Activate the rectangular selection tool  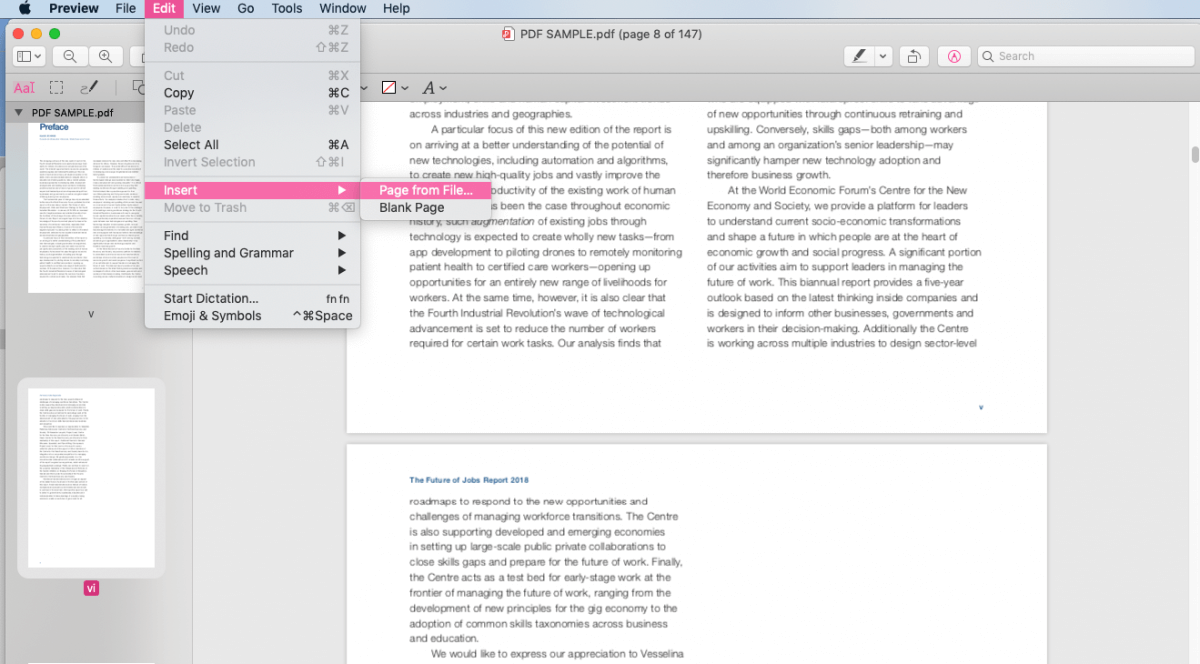click(x=57, y=87)
